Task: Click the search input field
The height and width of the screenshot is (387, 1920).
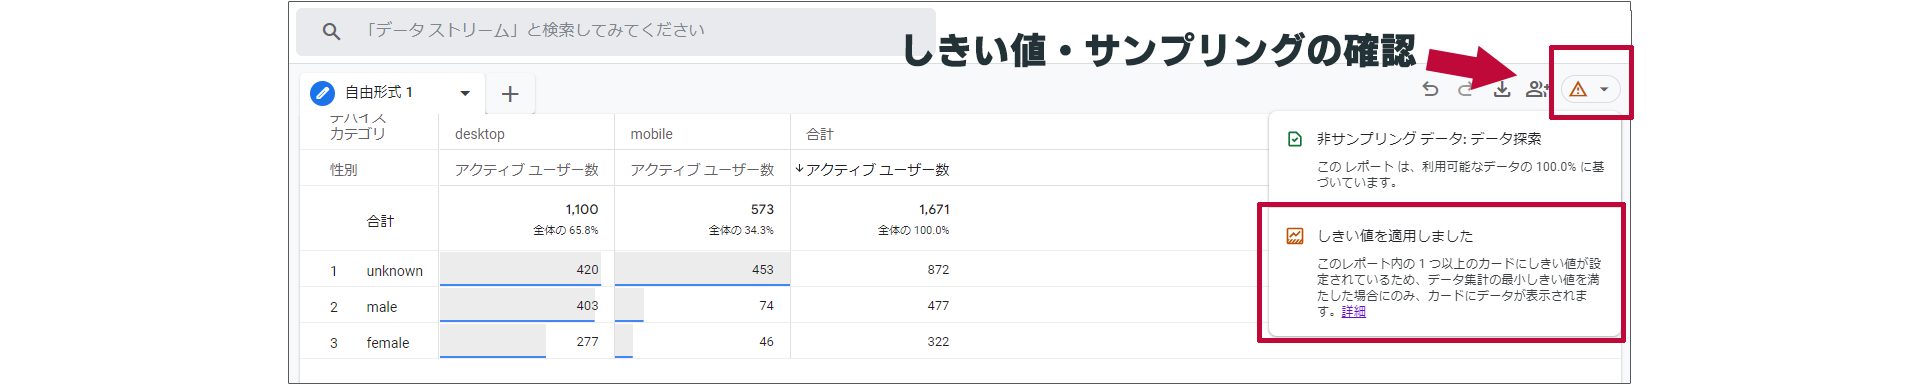Action: coord(615,31)
